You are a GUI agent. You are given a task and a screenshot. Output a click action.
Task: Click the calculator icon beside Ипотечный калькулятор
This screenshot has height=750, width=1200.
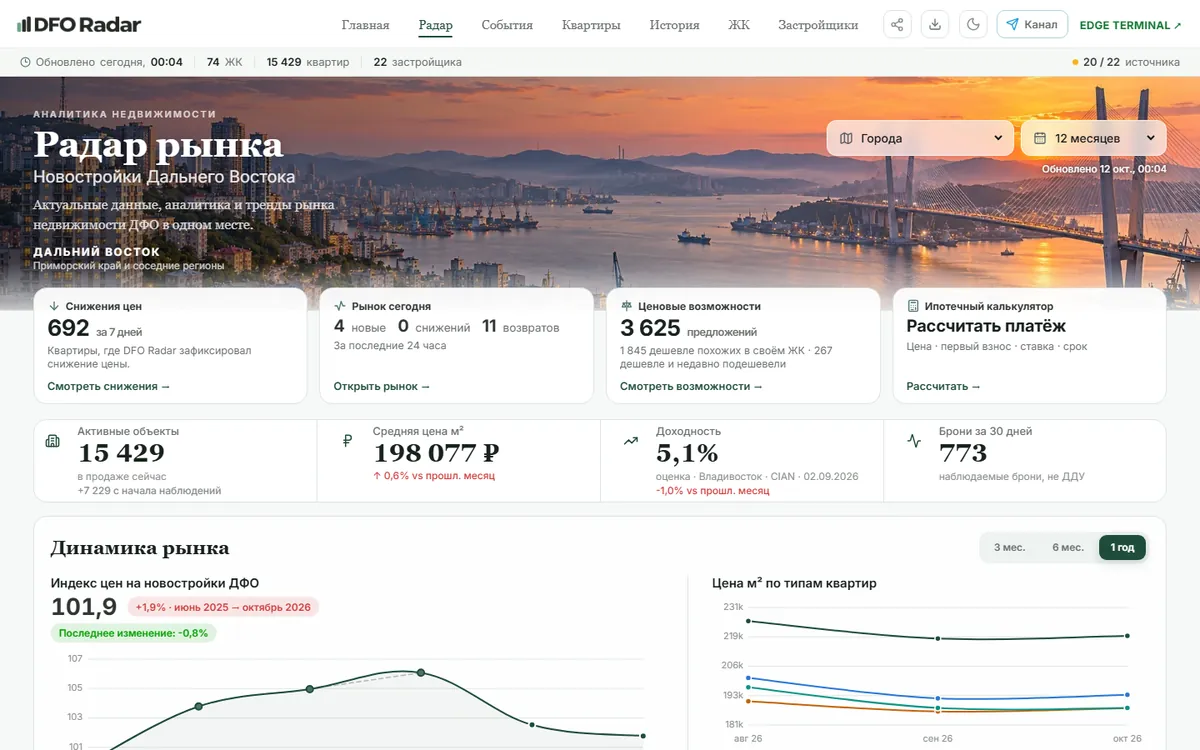pyautogui.click(x=913, y=306)
